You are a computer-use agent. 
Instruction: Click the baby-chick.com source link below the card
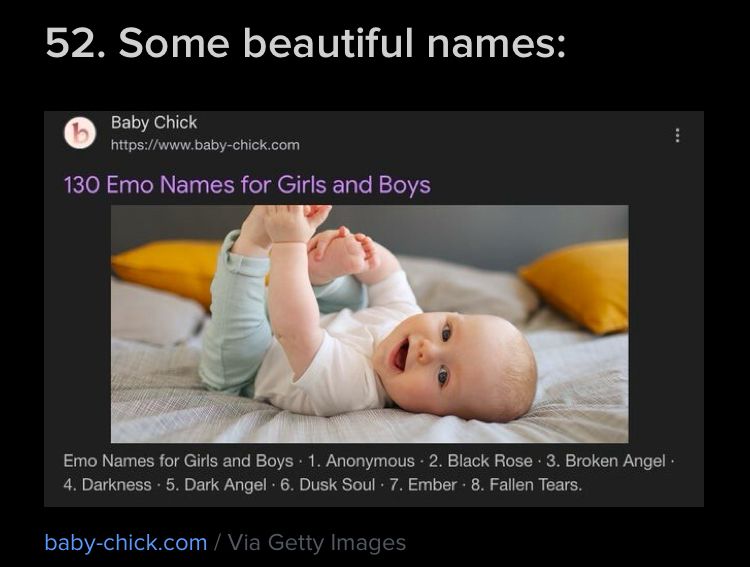pos(126,543)
